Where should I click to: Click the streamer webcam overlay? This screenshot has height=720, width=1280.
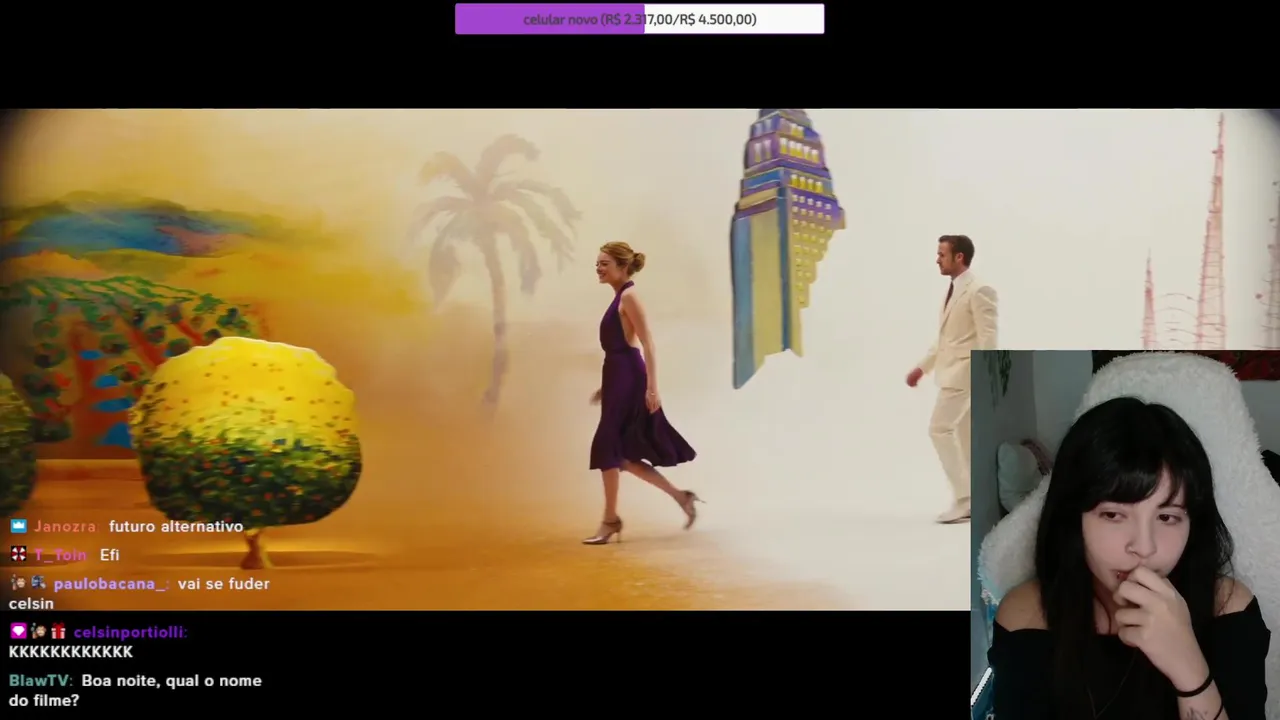tap(1125, 535)
